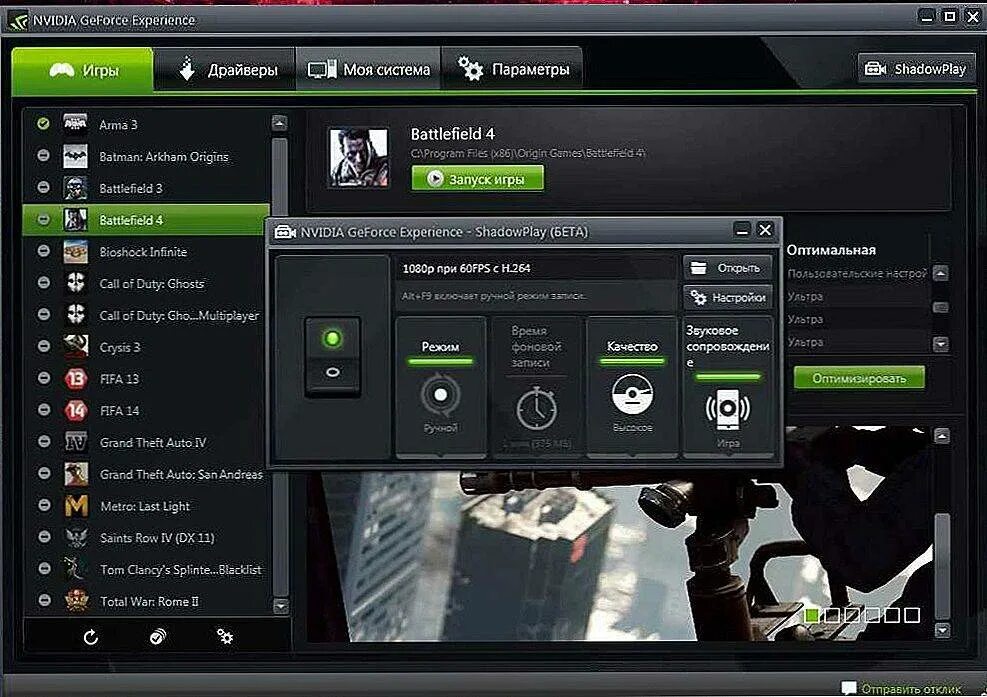This screenshot has width=987, height=697.
Task: Click status circle beside Tom Clancy's Splinter Cell Blacklist
Action: coord(44,568)
